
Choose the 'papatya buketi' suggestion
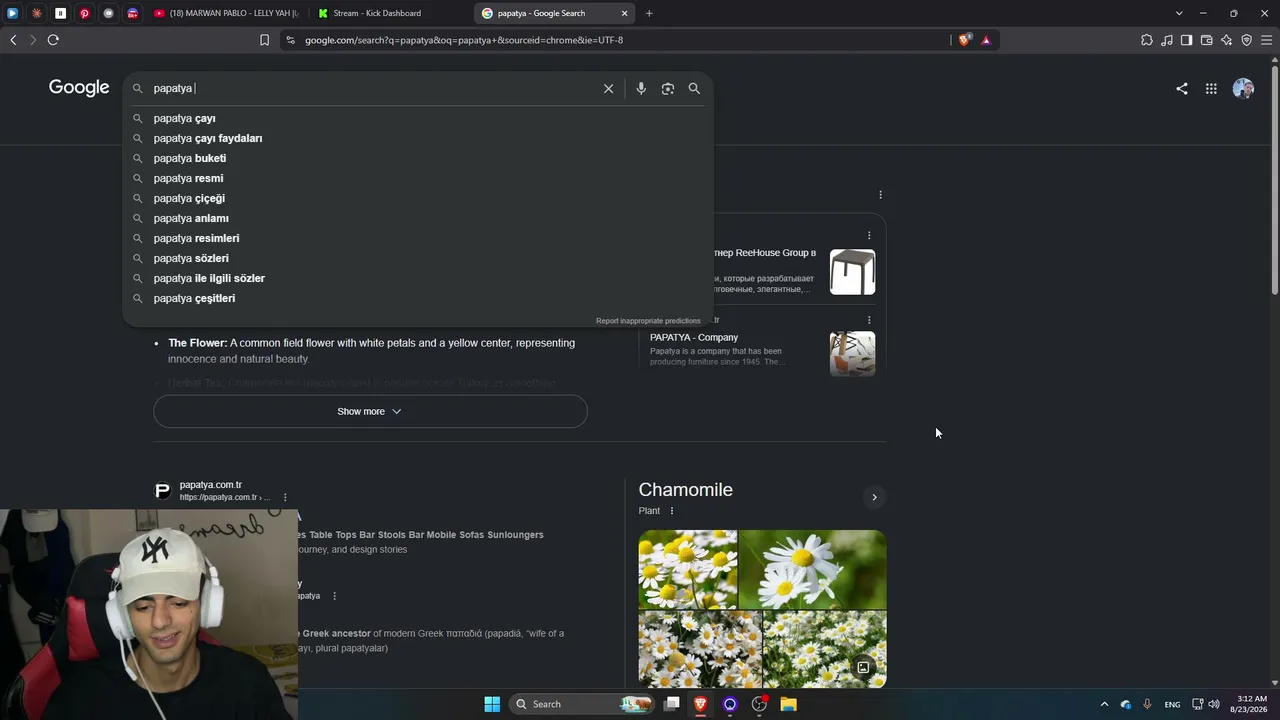point(418,158)
